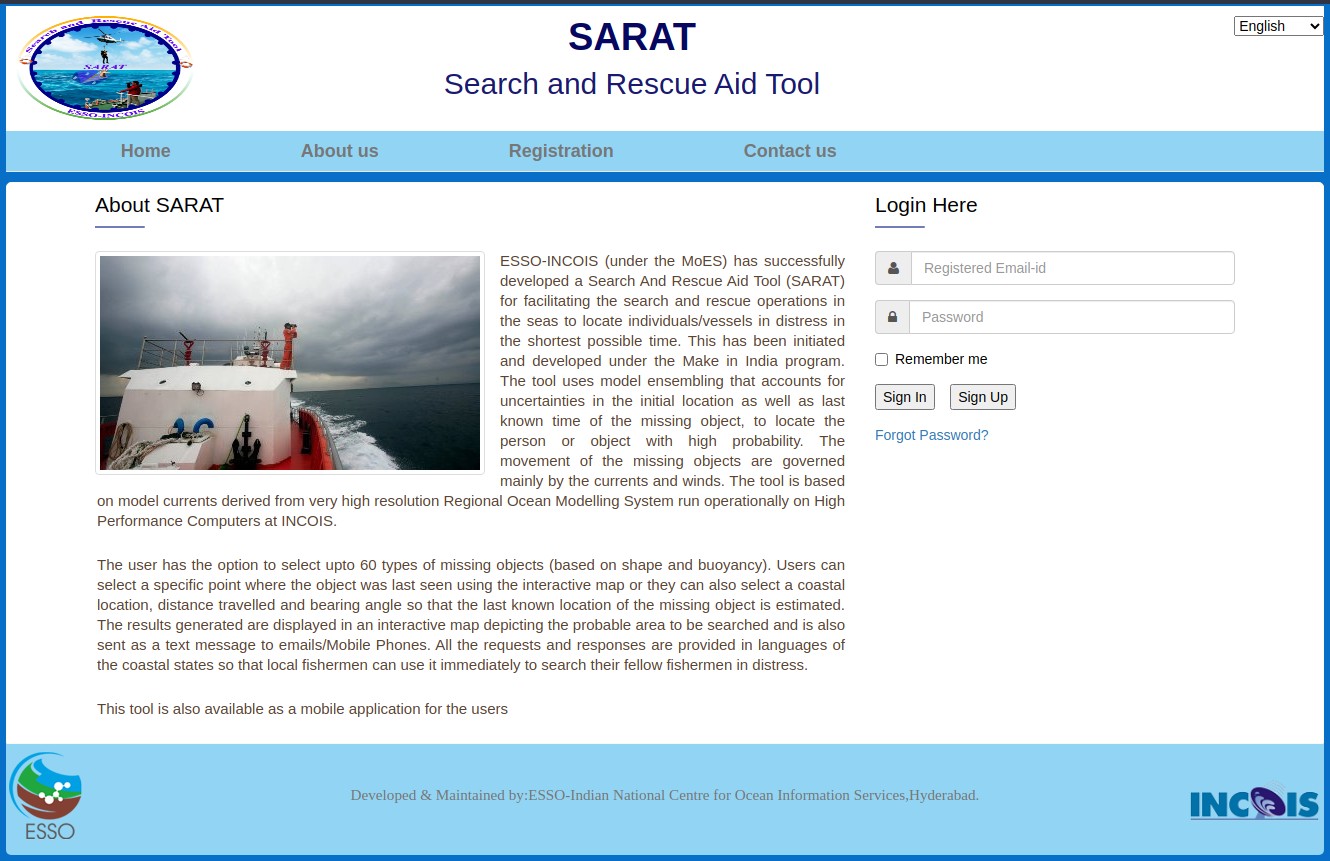Open the Contact us menu item

coord(789,151)
